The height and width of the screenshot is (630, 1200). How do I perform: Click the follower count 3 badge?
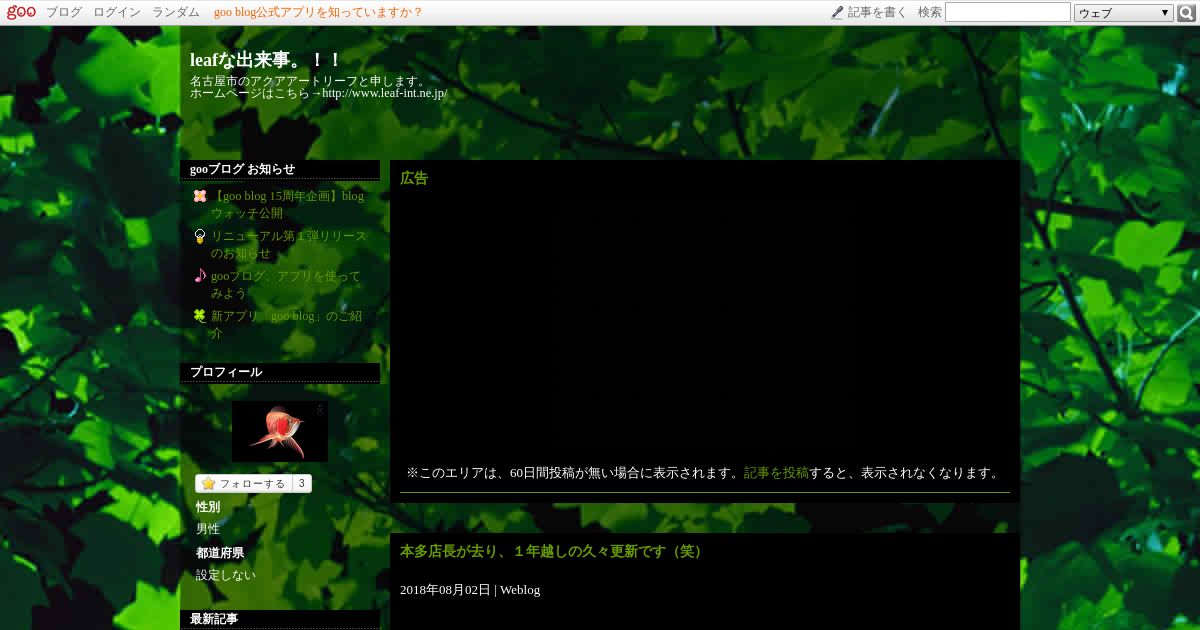(302, 484)
